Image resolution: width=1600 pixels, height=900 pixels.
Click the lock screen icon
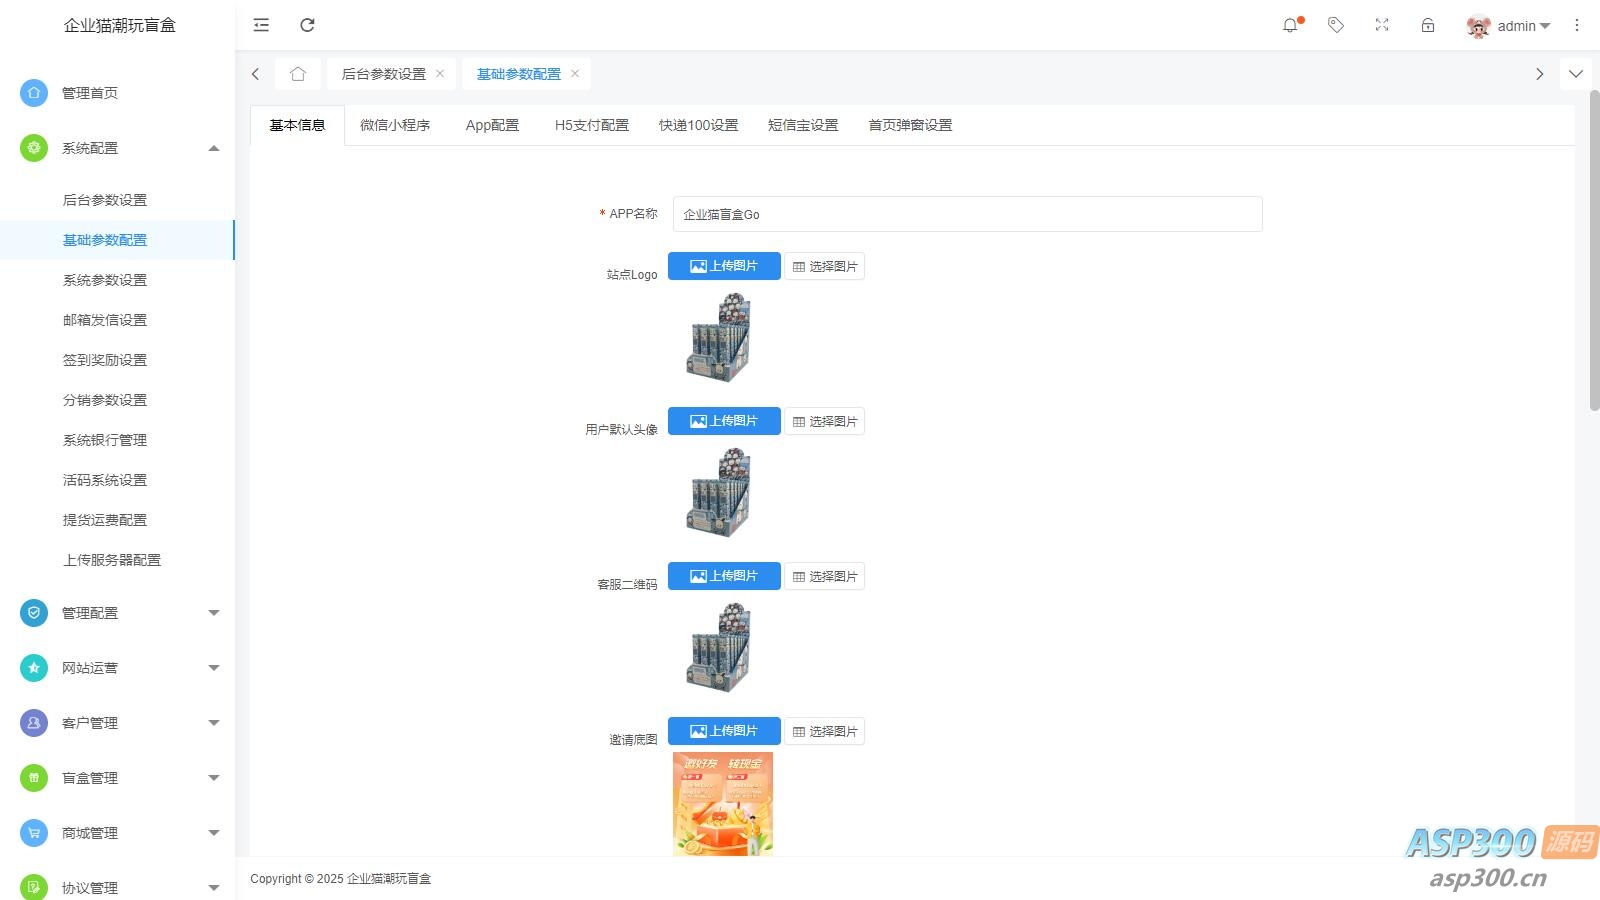coord(1427,25)
